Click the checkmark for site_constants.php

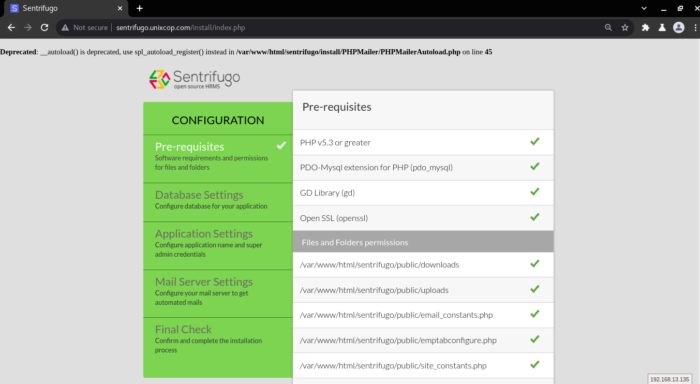coord(535,365)
